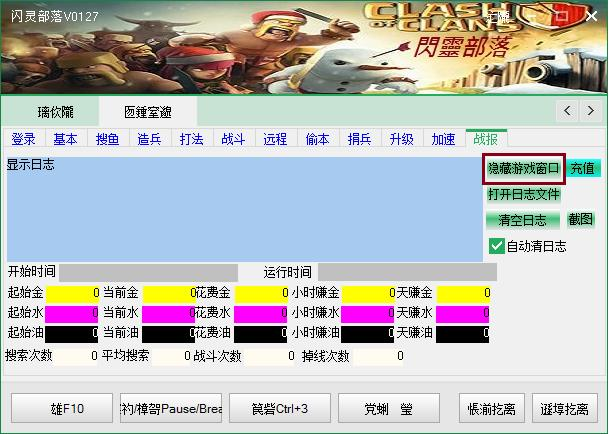The height and width of the screenshot is (434, 609).
Task: Click the yellow 天赚金 value box
Action: 463,294
